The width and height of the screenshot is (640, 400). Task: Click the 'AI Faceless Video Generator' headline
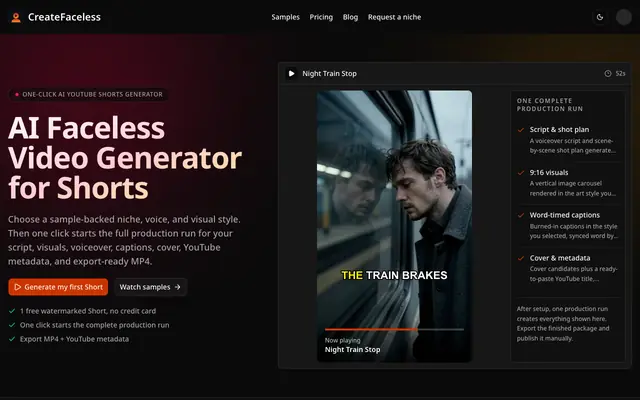tap(125, 158)
